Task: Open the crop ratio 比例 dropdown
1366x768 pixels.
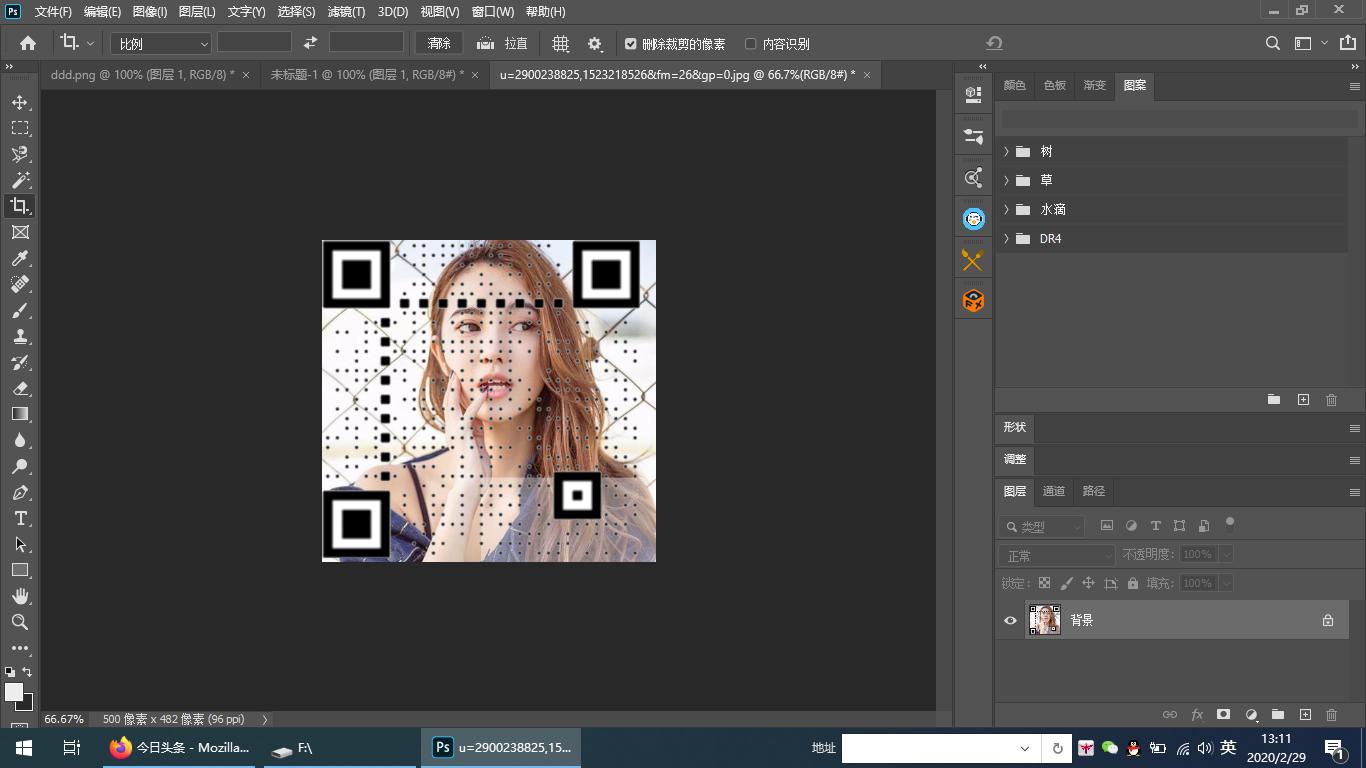Action: pos(162,44)
